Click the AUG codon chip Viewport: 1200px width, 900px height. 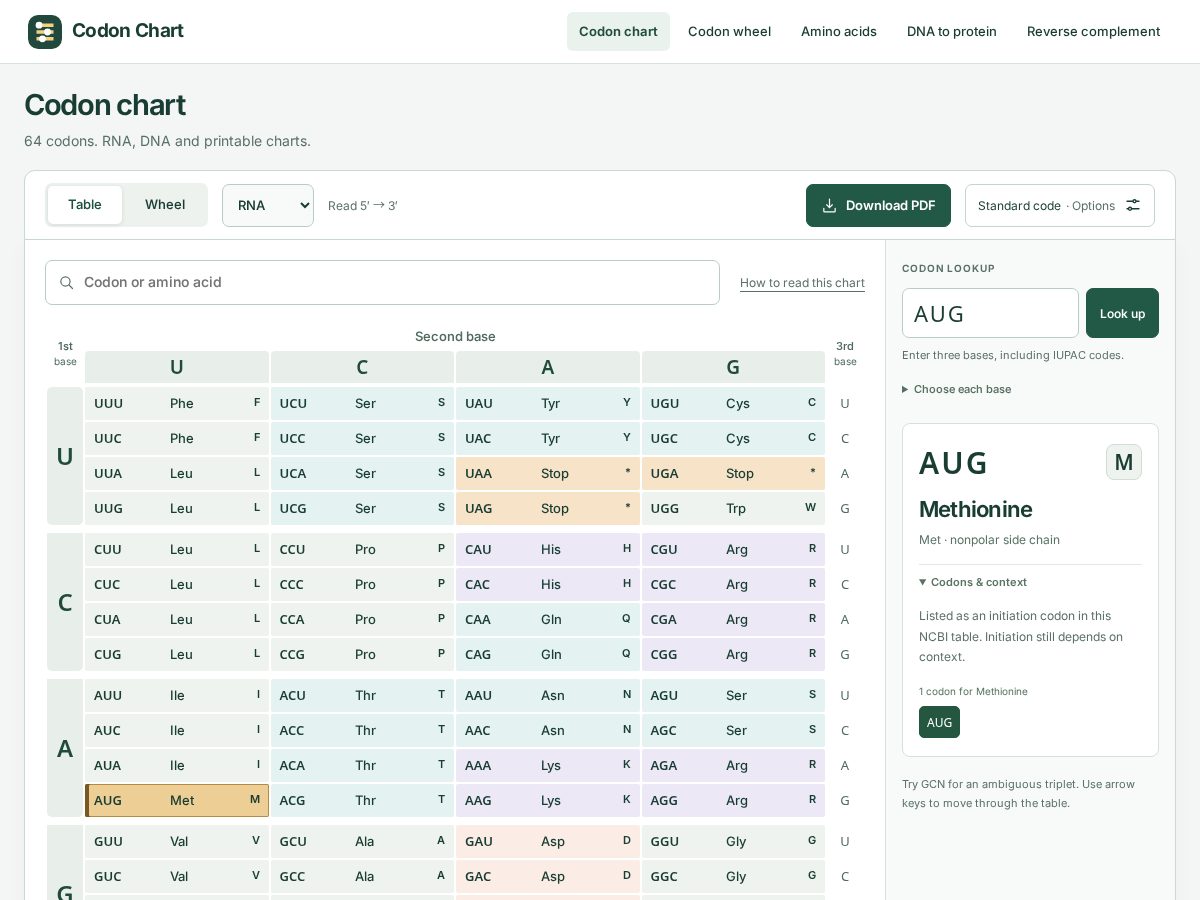939,722
